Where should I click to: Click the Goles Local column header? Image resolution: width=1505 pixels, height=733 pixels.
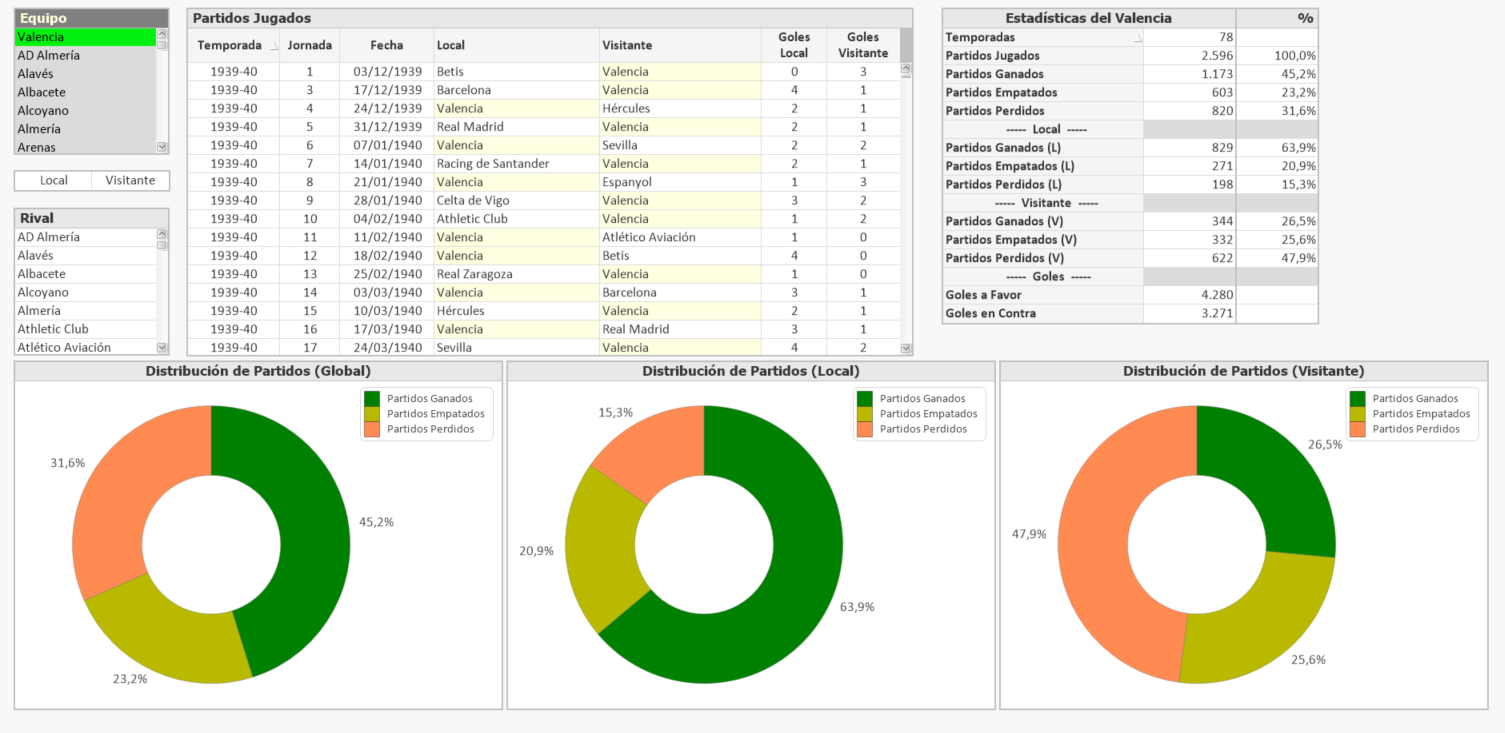coord(794,45)
